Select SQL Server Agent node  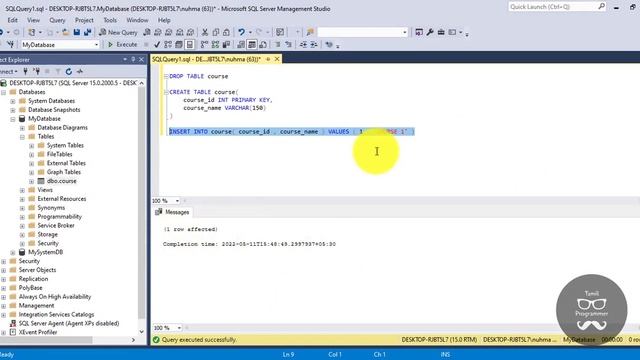point(69,323)
